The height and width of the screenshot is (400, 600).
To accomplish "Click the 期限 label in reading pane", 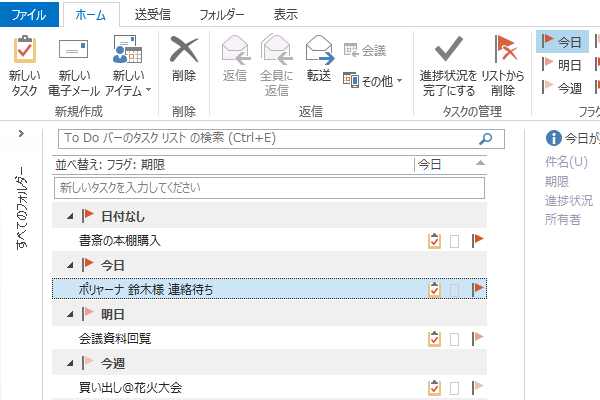I will pyautogui.click(x=557, y=181).
